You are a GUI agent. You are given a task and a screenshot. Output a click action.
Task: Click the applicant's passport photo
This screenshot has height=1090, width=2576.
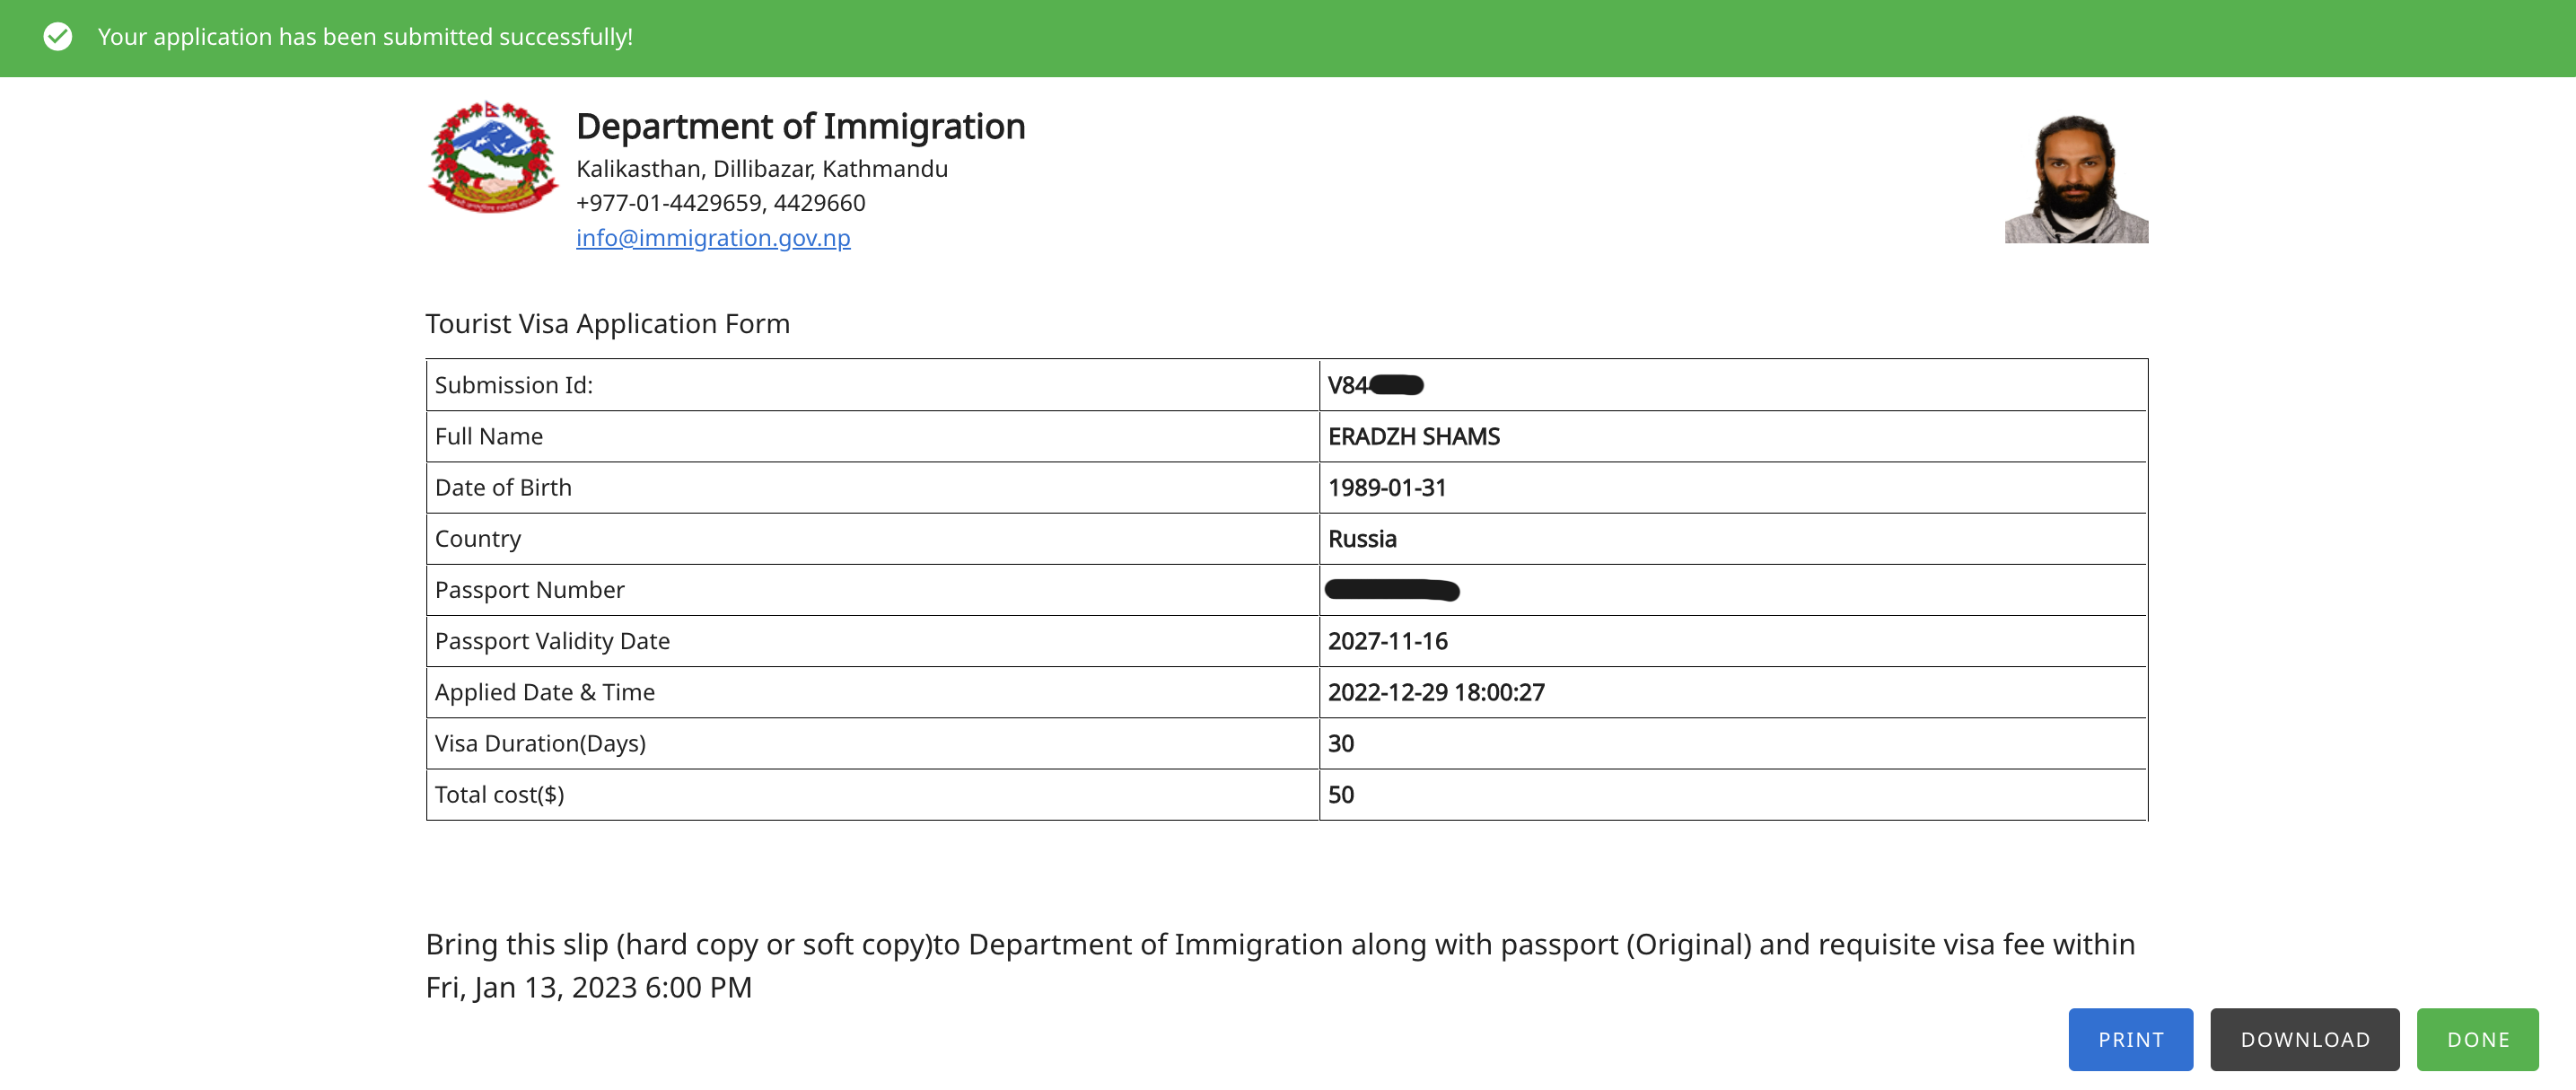pos(2076,179)
